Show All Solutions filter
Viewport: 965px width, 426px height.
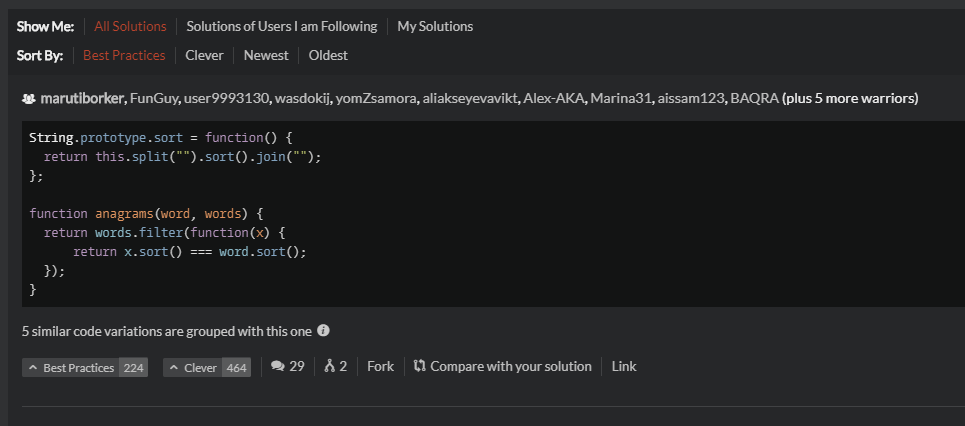tap(130, 26)
